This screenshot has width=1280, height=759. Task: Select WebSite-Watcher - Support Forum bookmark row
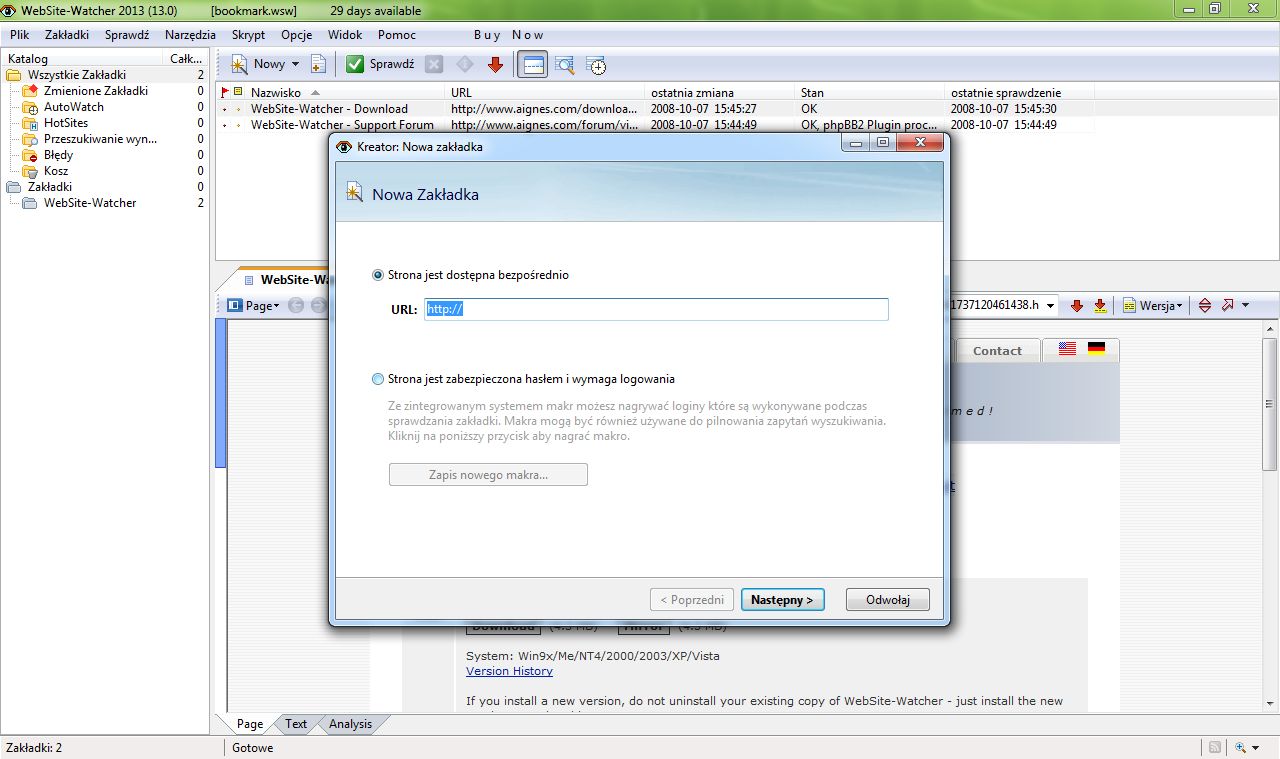(x=657, y=125)
